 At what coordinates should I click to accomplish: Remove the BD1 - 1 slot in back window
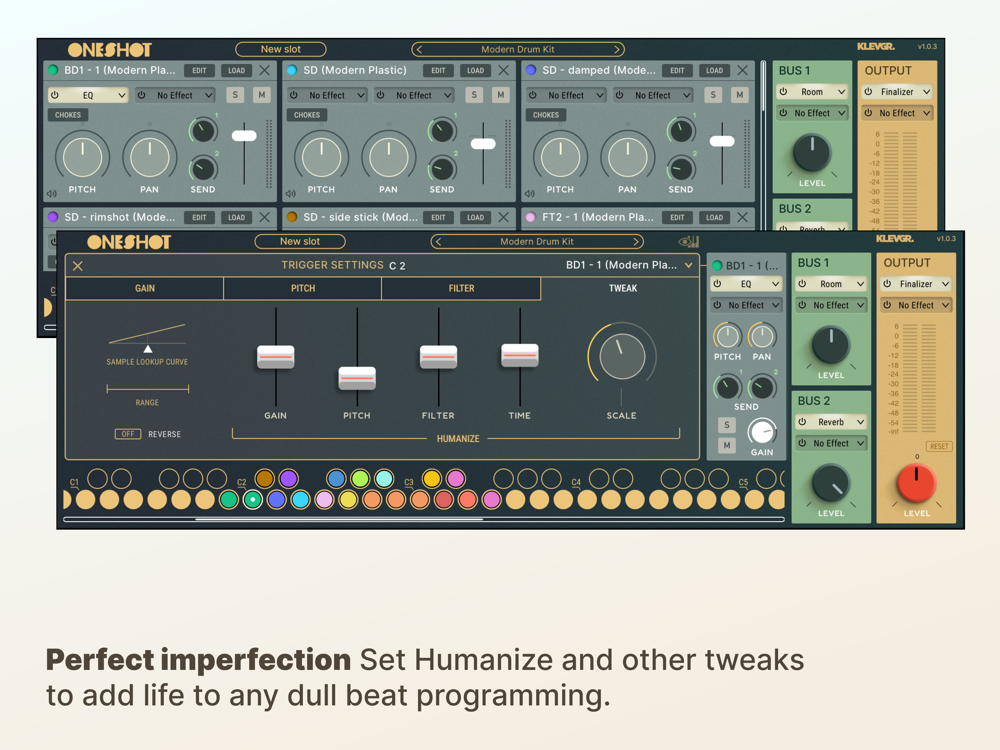pos(265,70)
